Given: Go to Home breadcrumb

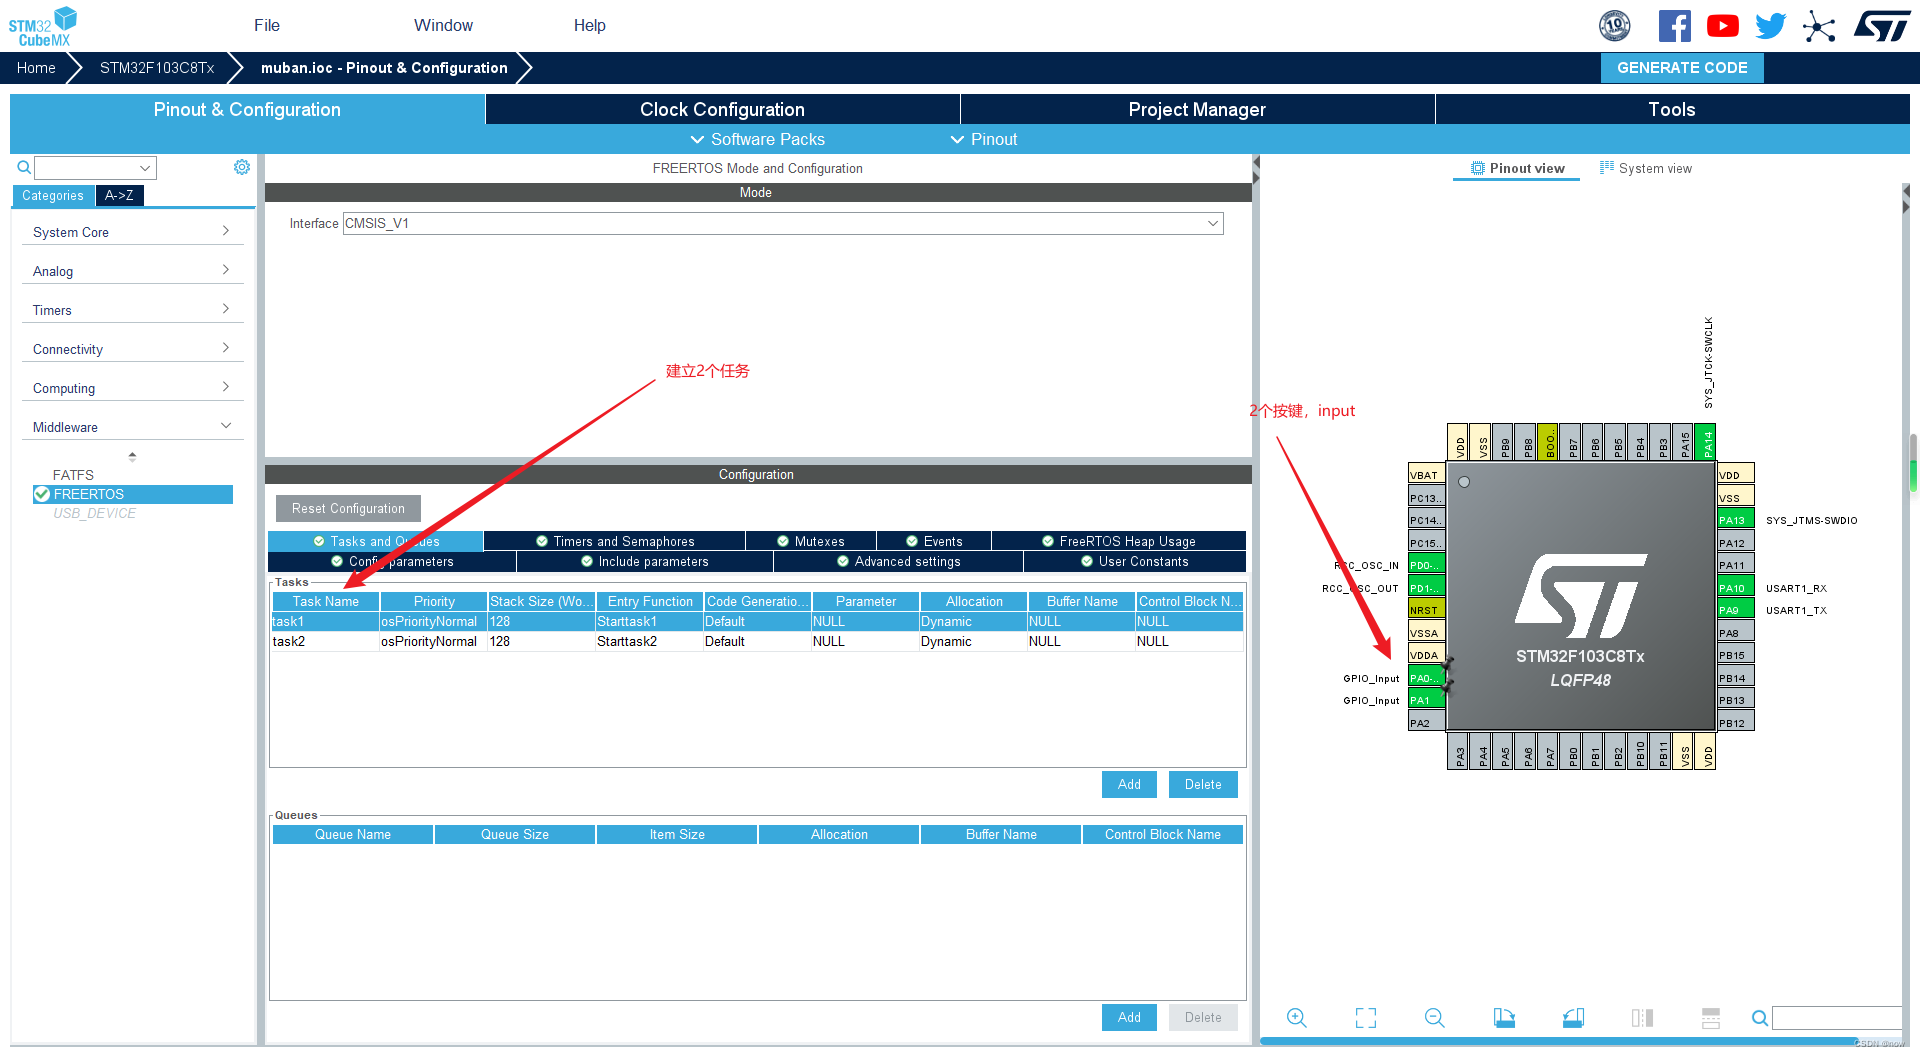Looking at the screenshot, I should (36, 67).
